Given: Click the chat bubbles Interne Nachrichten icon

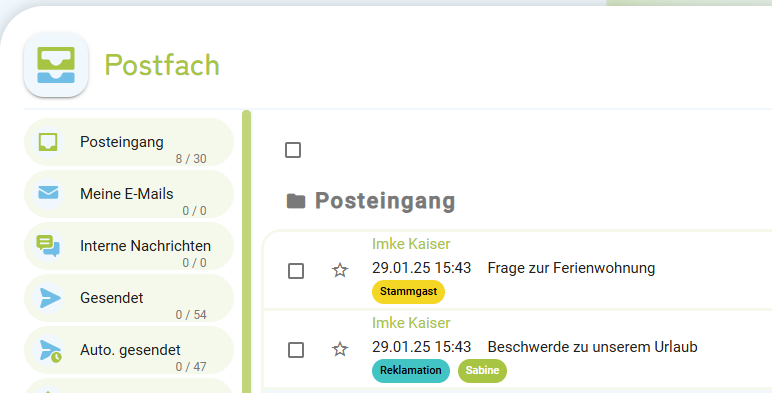Looking at the screenshot, I should click(48, 245).
